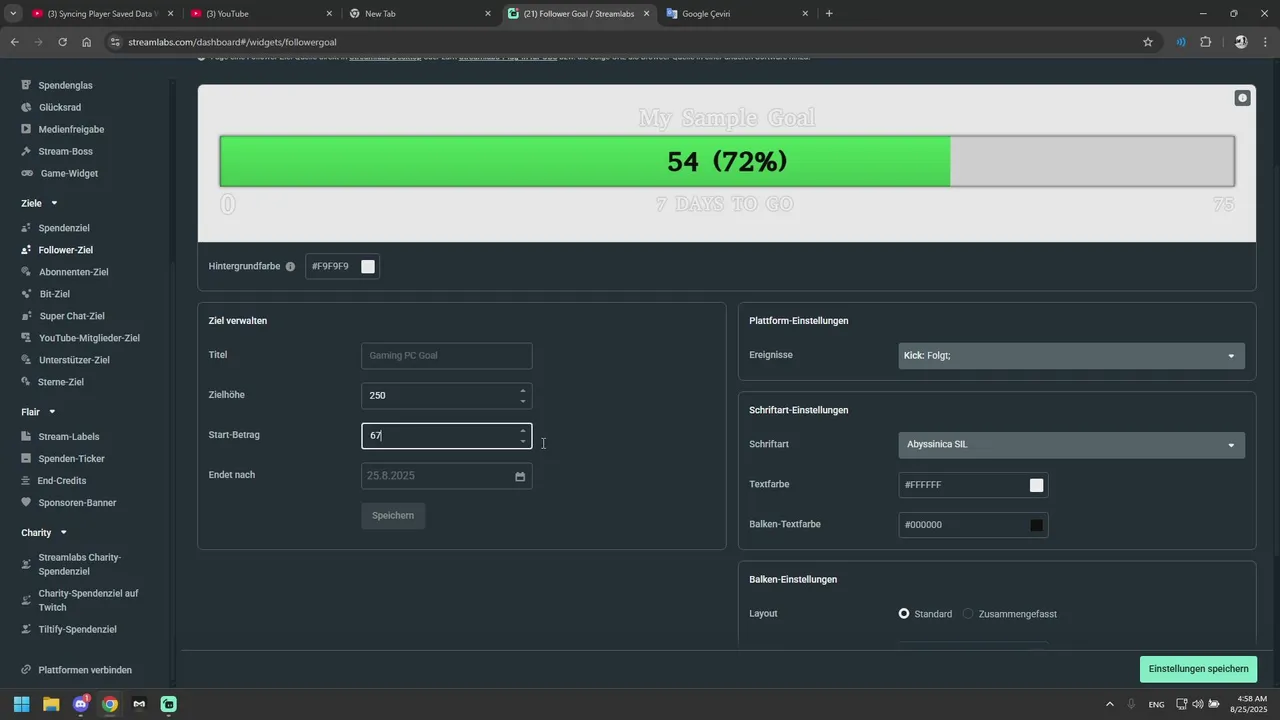
Task: Open the Balken-Textfarbe black swatch
Action: 1037,525
